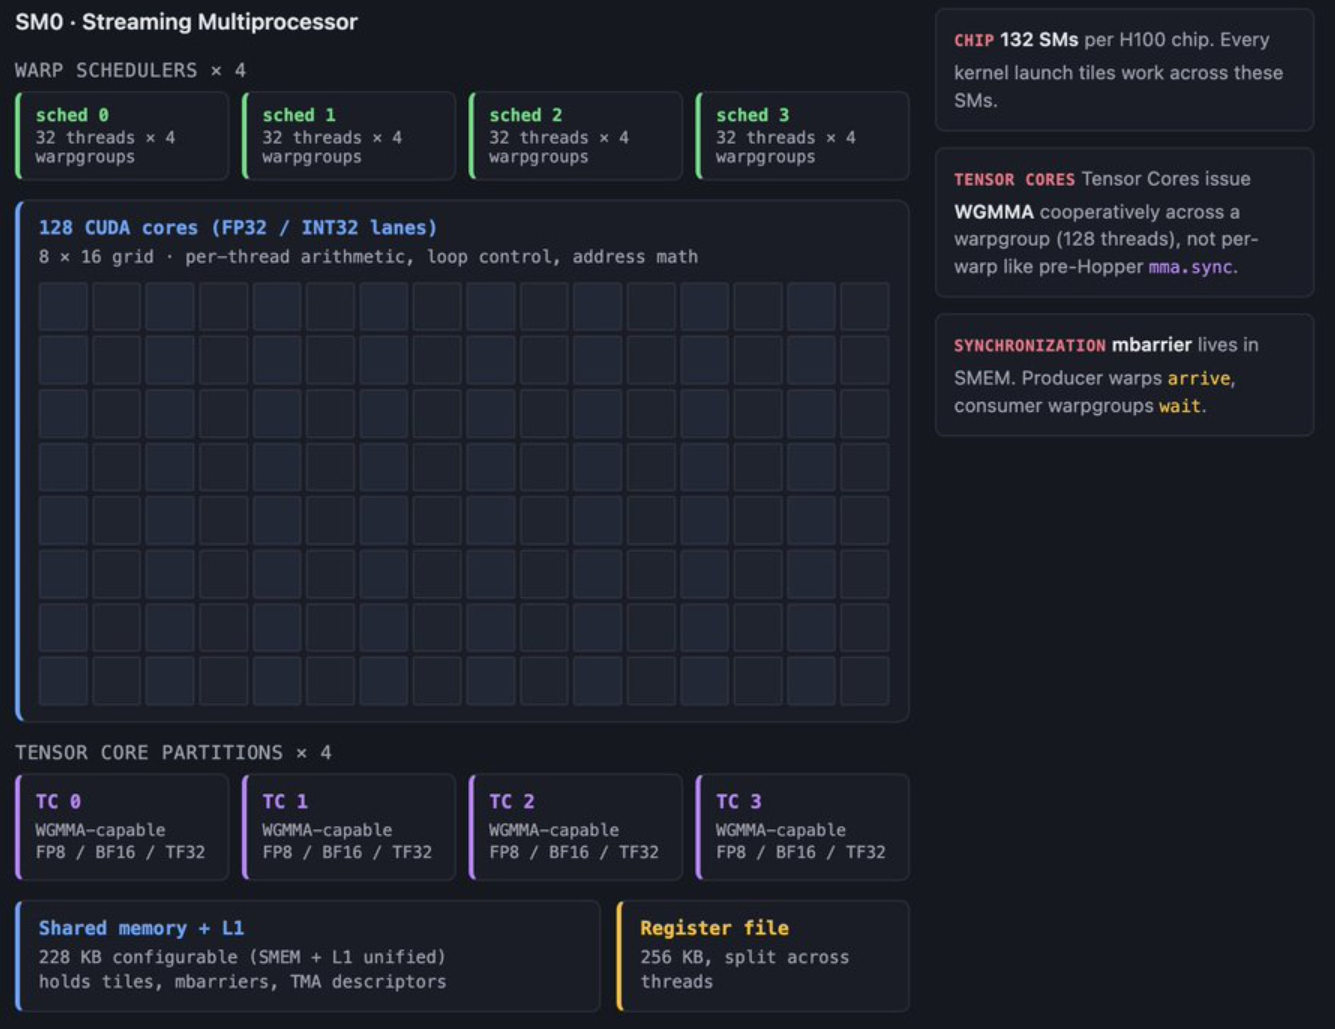Viewport: 1335px width, 1029px height.
Task: Select the TENSOR CORES info card
Action: point(1124,222)
